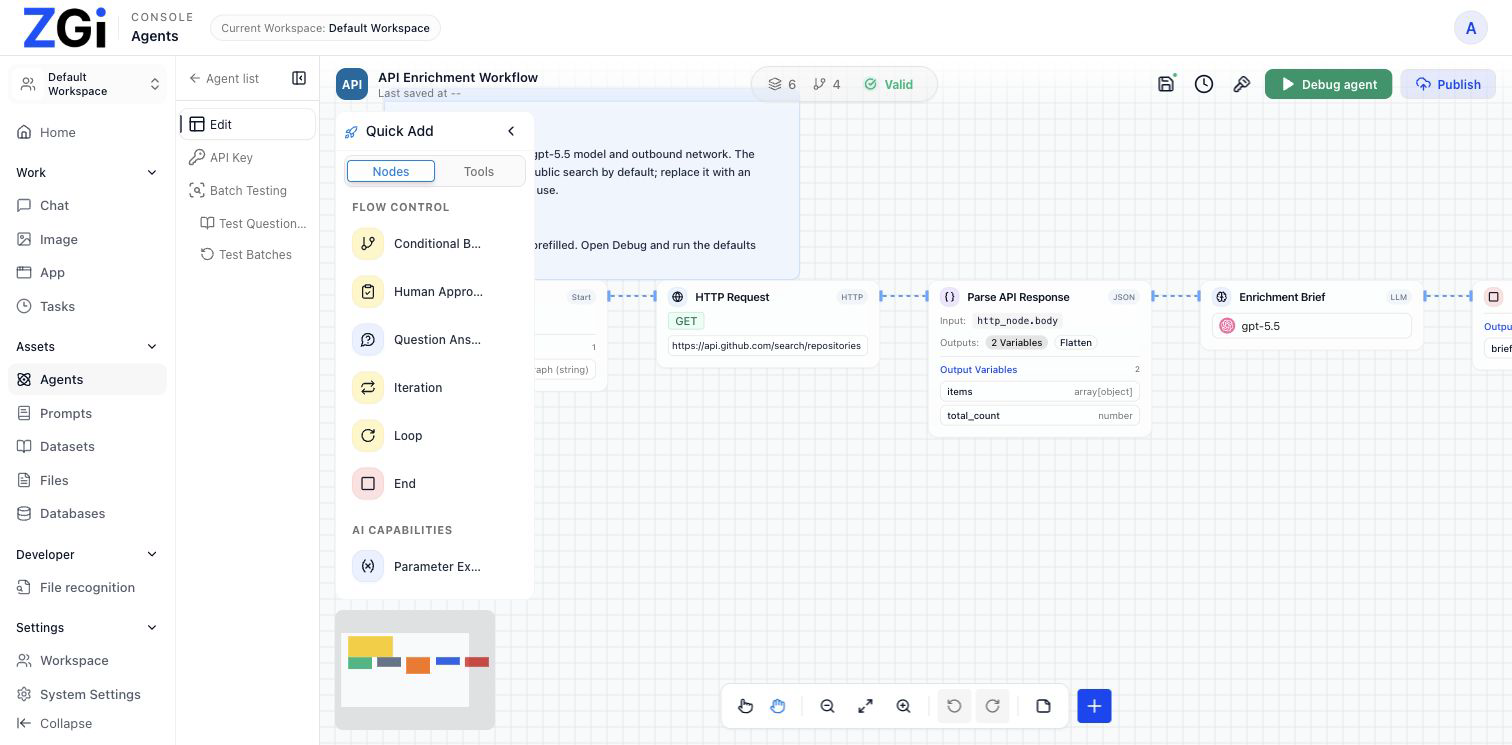
Task: Collapse the Work section
Action: (152, 173)
